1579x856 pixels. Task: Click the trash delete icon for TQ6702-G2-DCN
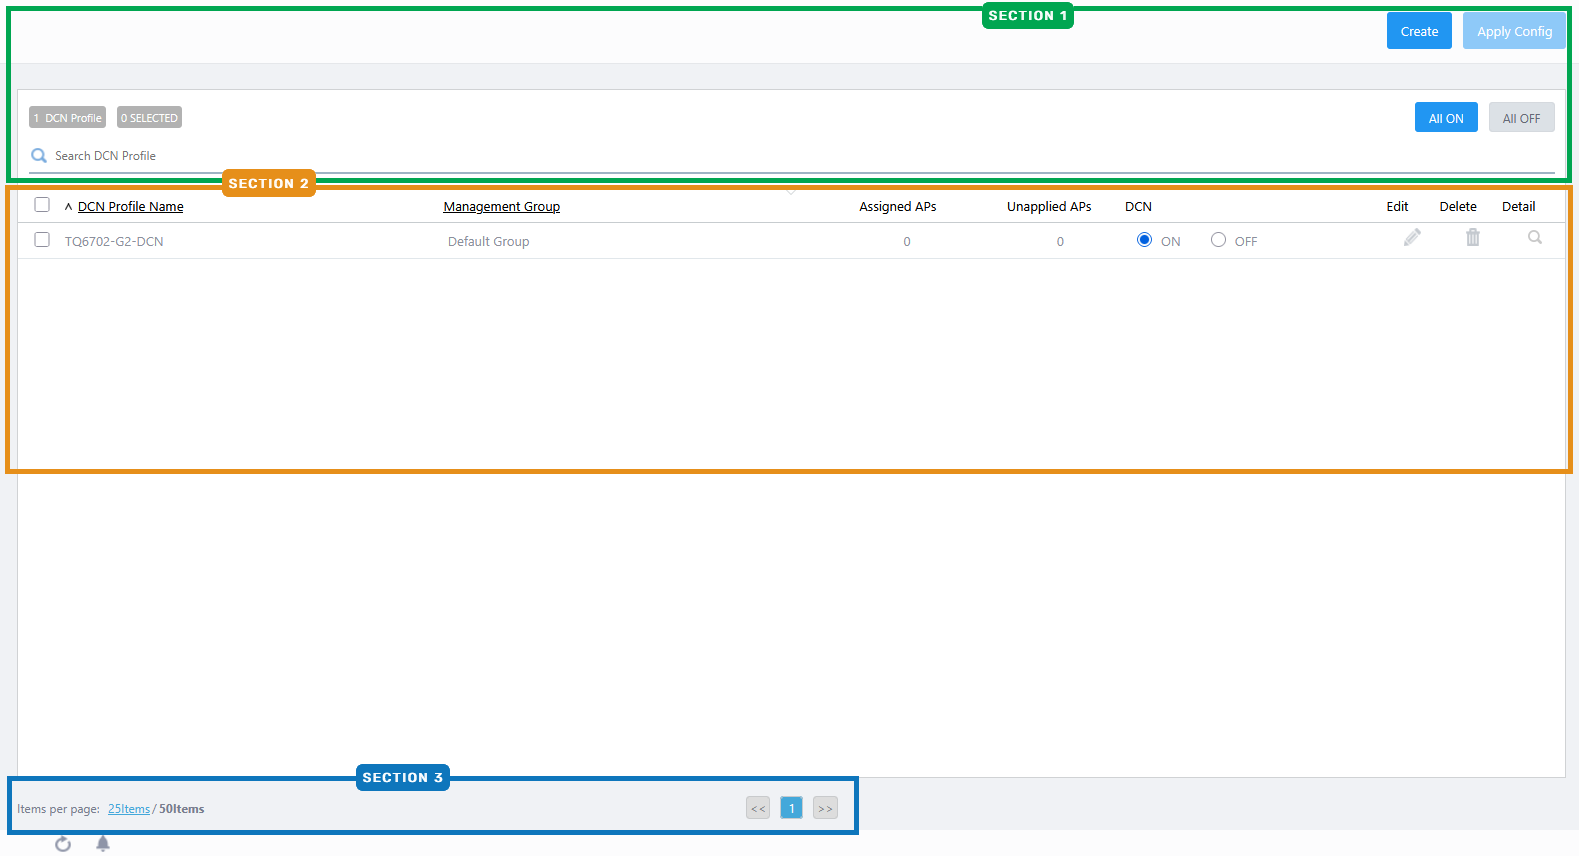coord(1472,238)
